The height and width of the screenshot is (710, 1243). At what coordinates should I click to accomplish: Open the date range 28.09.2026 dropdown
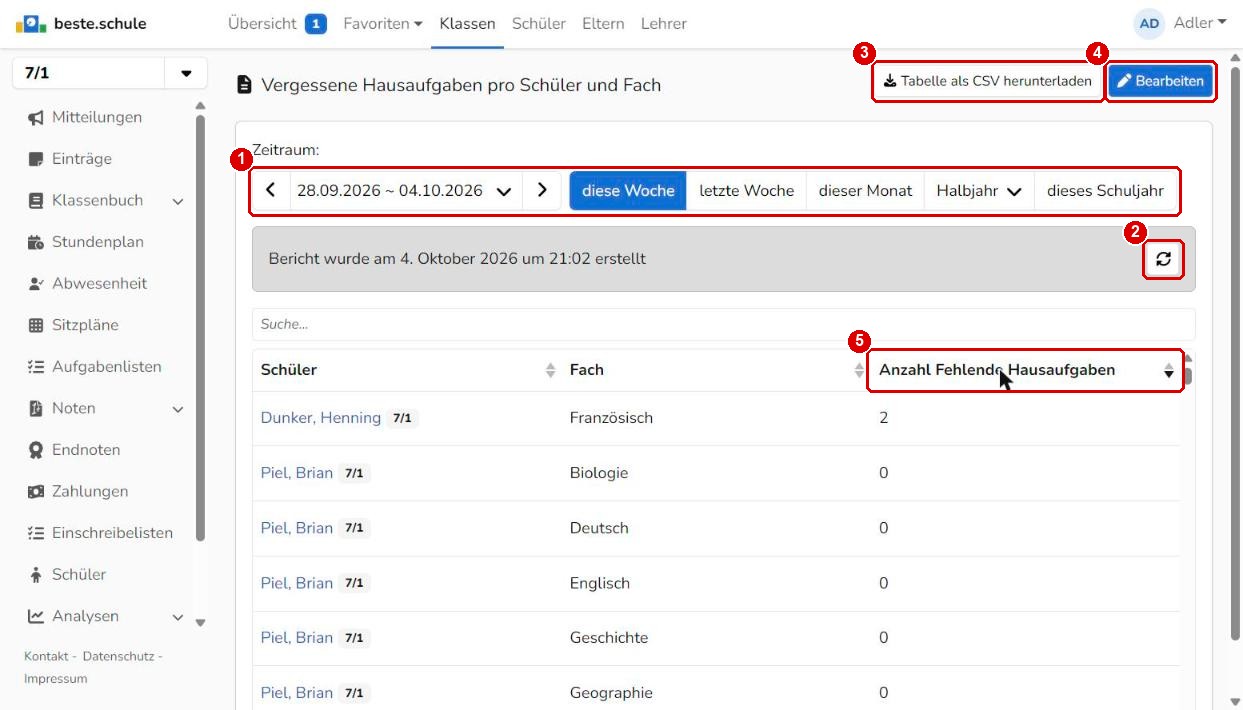[x=405, y=190]
